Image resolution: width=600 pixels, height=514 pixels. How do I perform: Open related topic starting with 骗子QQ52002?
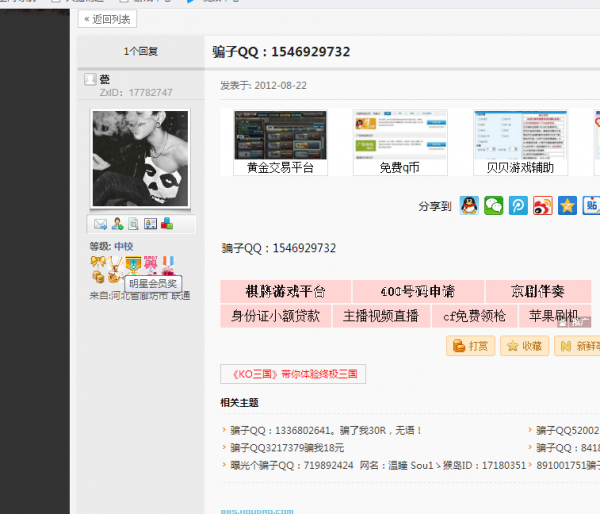[x=568, y=431]
